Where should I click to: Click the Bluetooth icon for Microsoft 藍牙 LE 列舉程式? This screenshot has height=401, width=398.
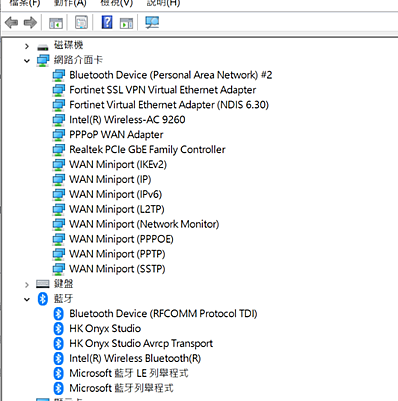pyautogui.click(x=59, y=373)
